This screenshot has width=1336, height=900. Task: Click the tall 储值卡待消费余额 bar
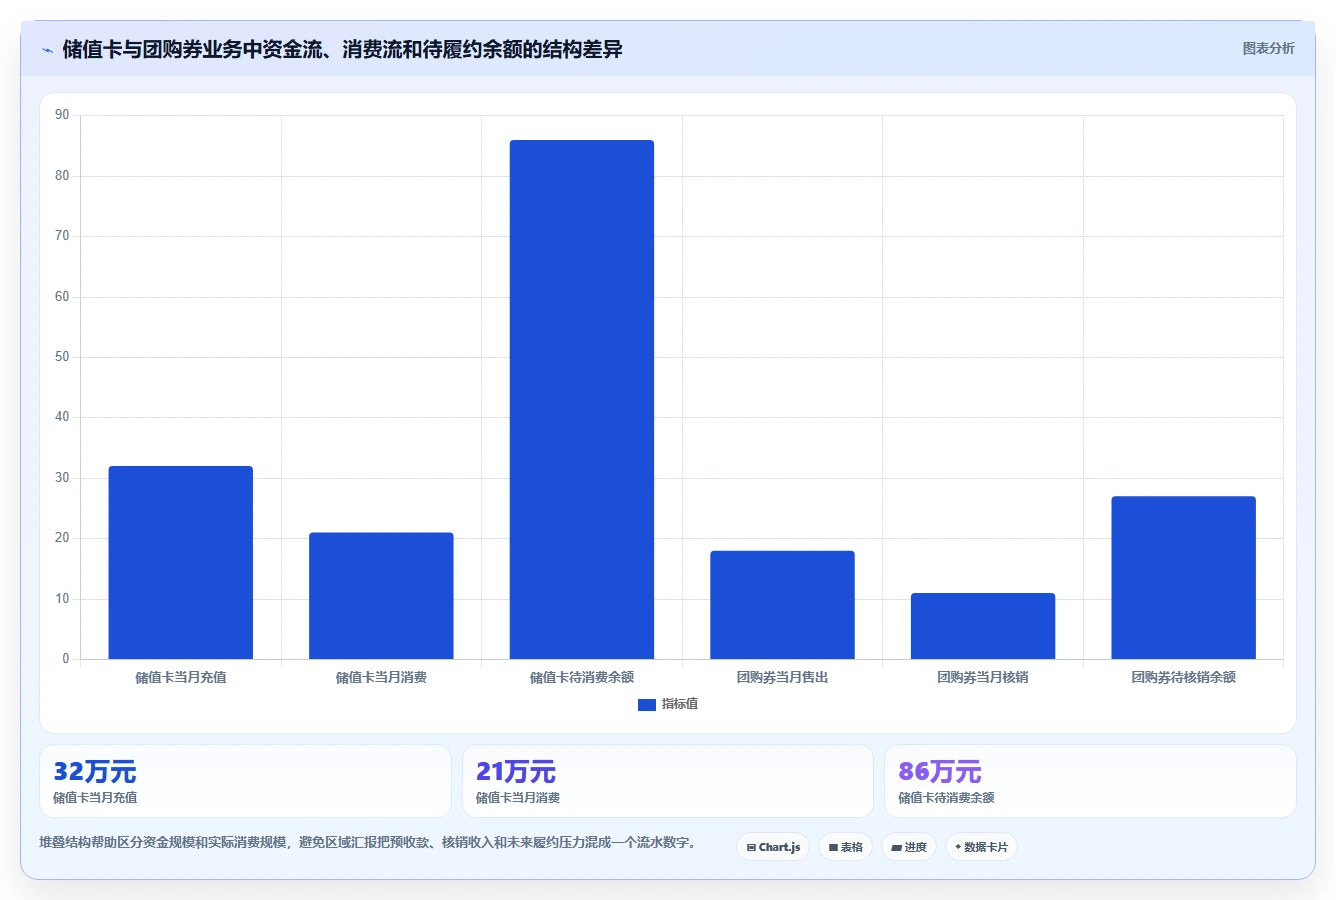582,400
